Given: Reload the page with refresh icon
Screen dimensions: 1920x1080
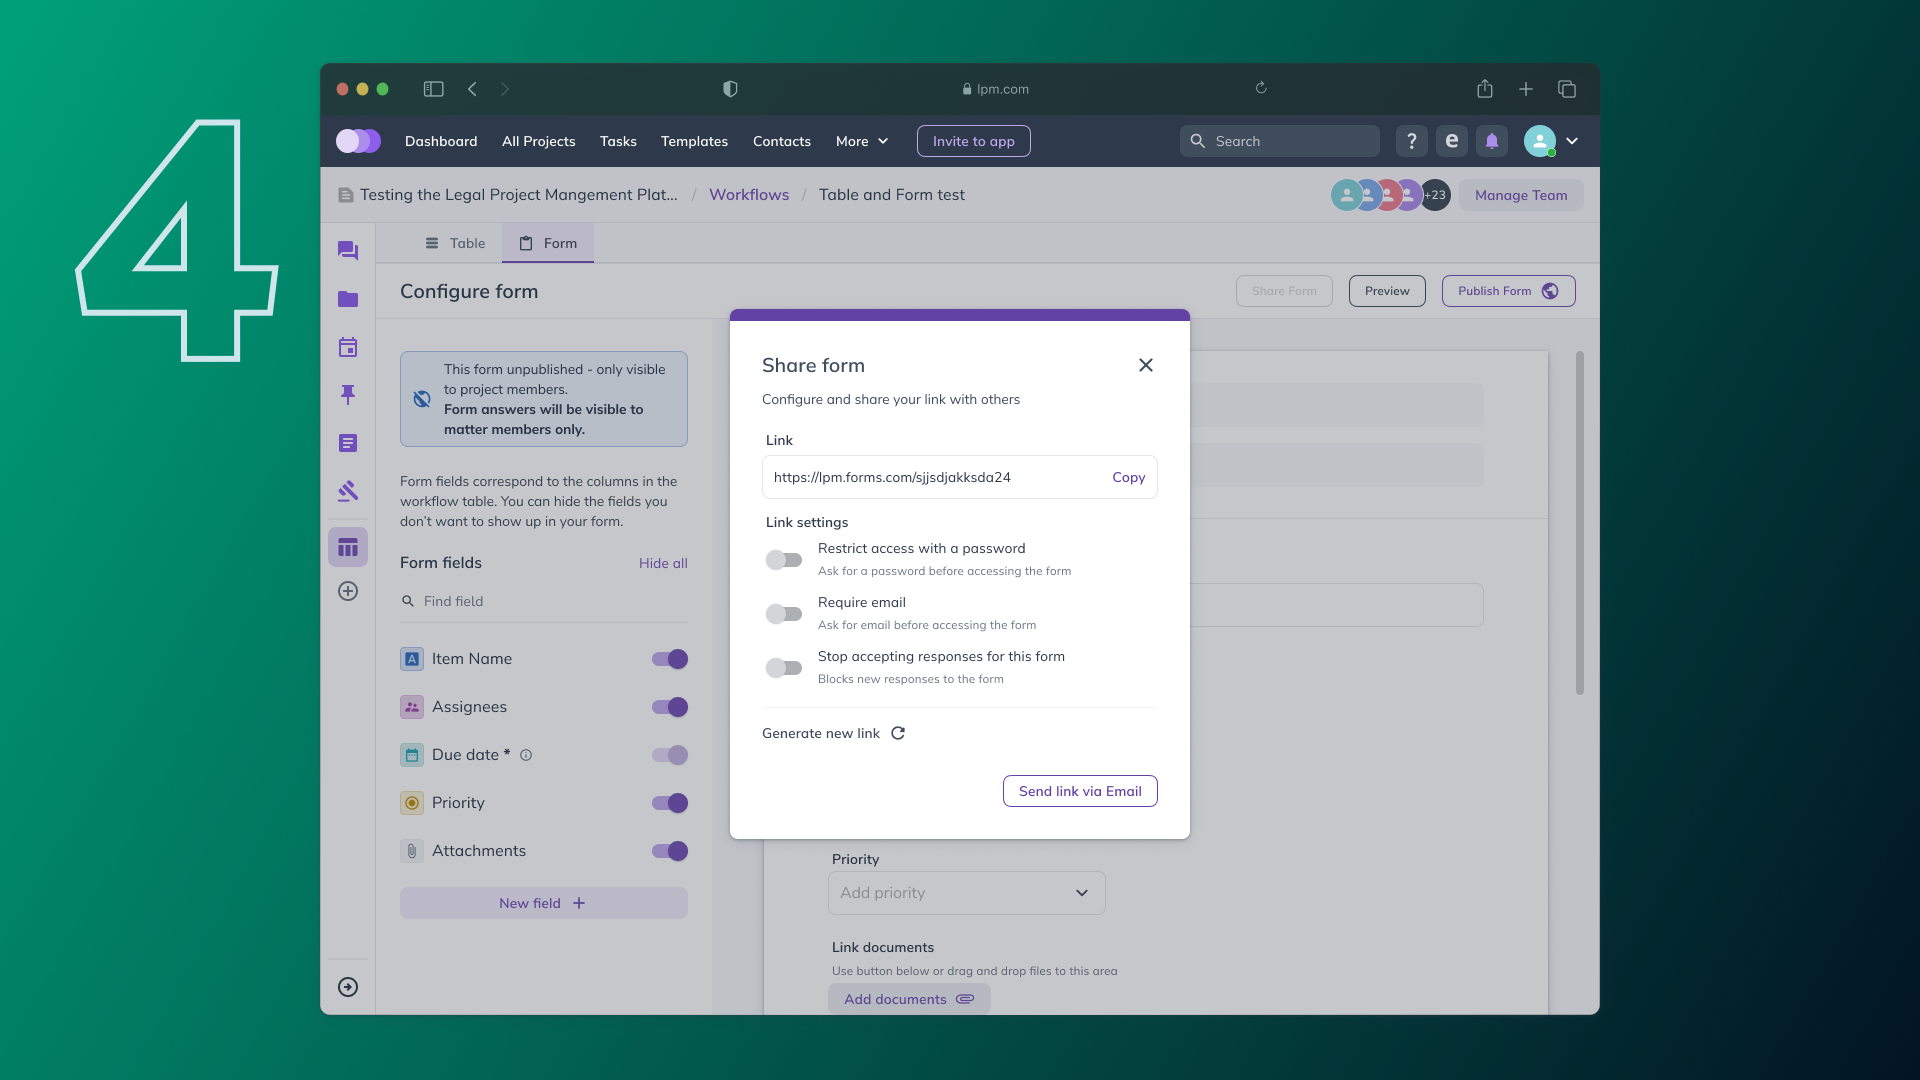Looking at the screenshot, I should pos(1261,88).
